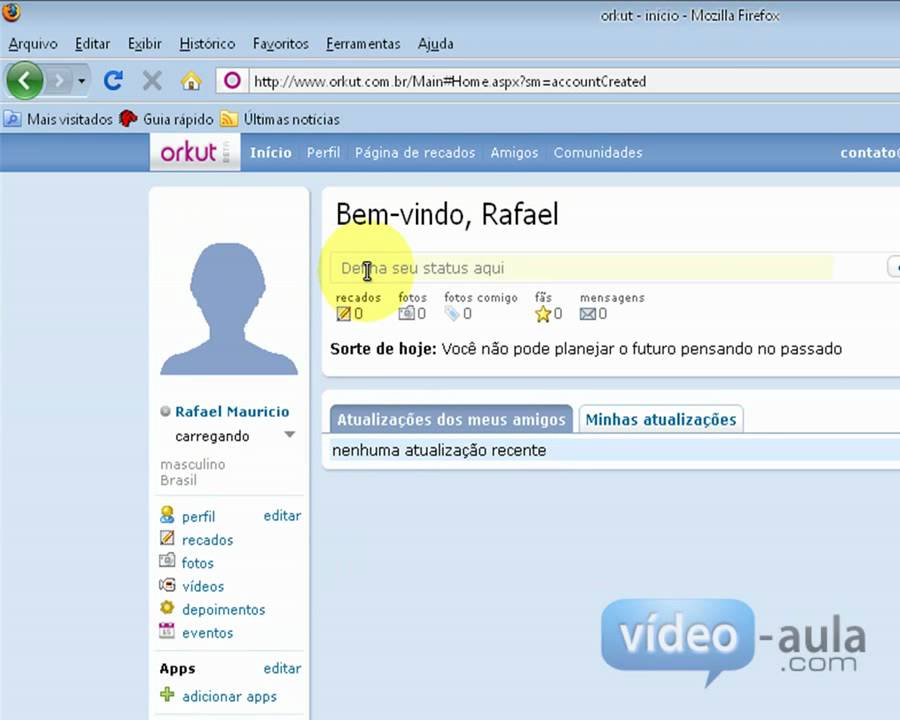Click the sidebar recados notepad icon
900x720 pixels.
click(x=167, y=538)
